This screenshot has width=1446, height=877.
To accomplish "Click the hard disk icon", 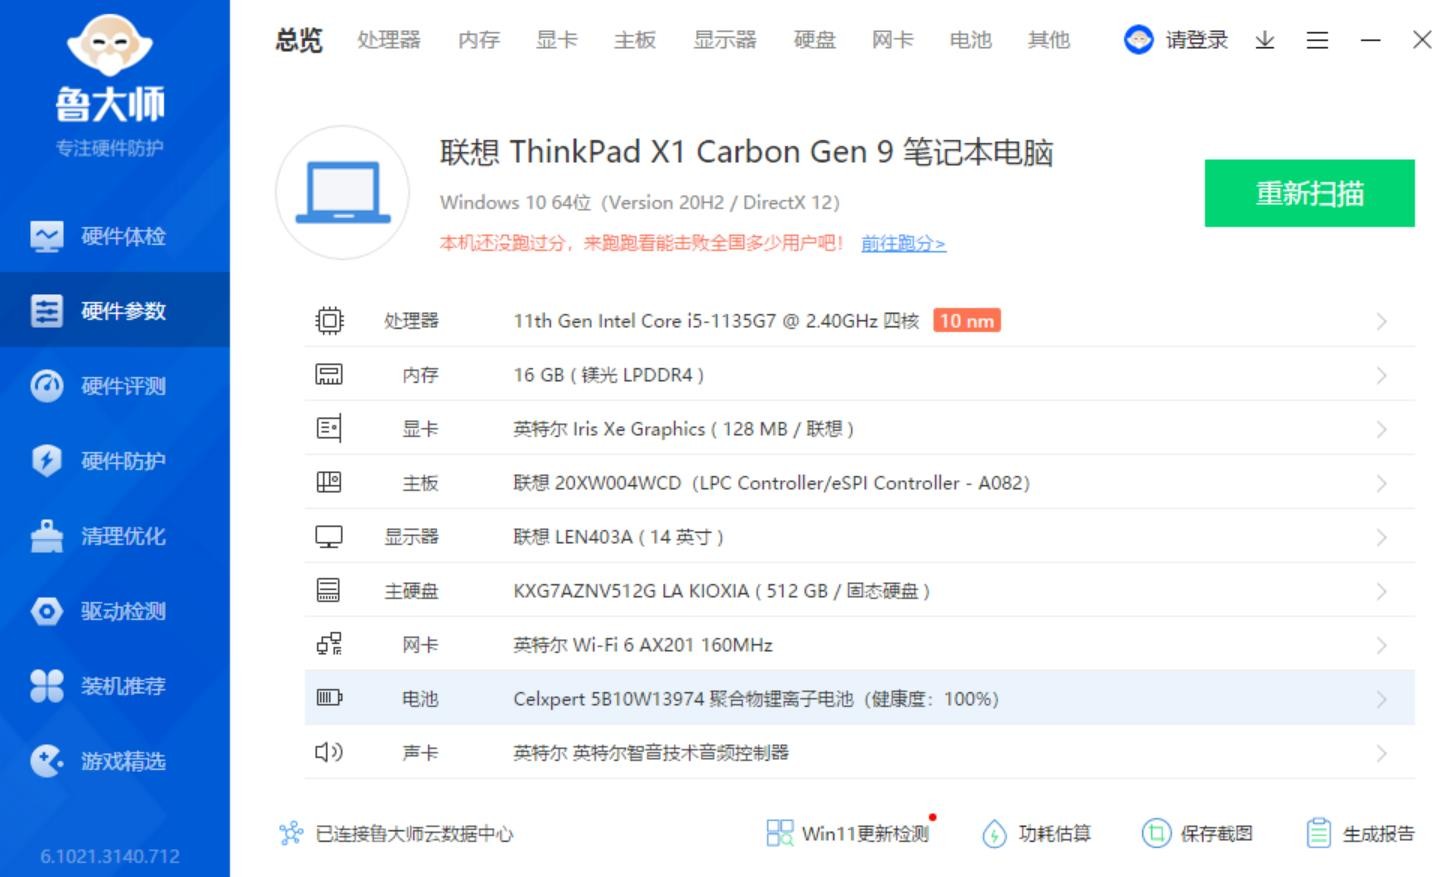I will pyautogui.click(x=328, y=590).
